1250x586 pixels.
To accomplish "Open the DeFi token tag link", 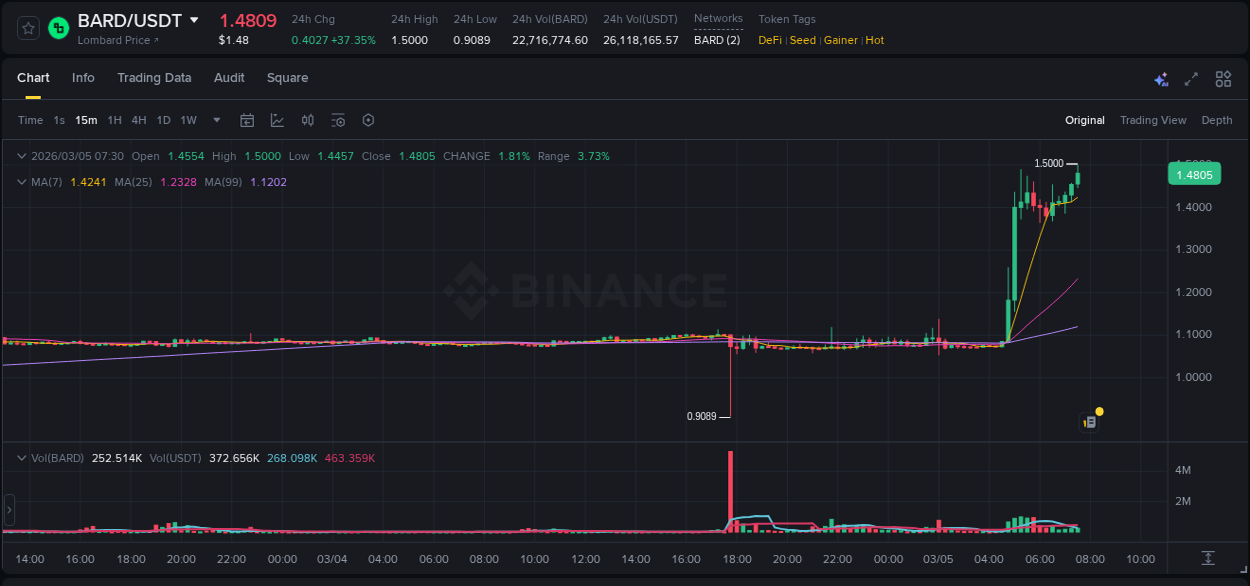I will point(769,40).
